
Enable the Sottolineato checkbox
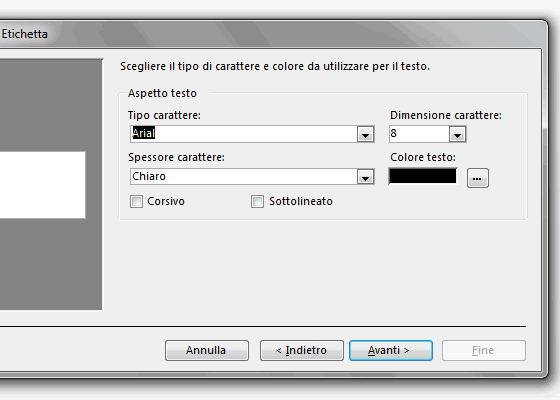click(257, 201)
